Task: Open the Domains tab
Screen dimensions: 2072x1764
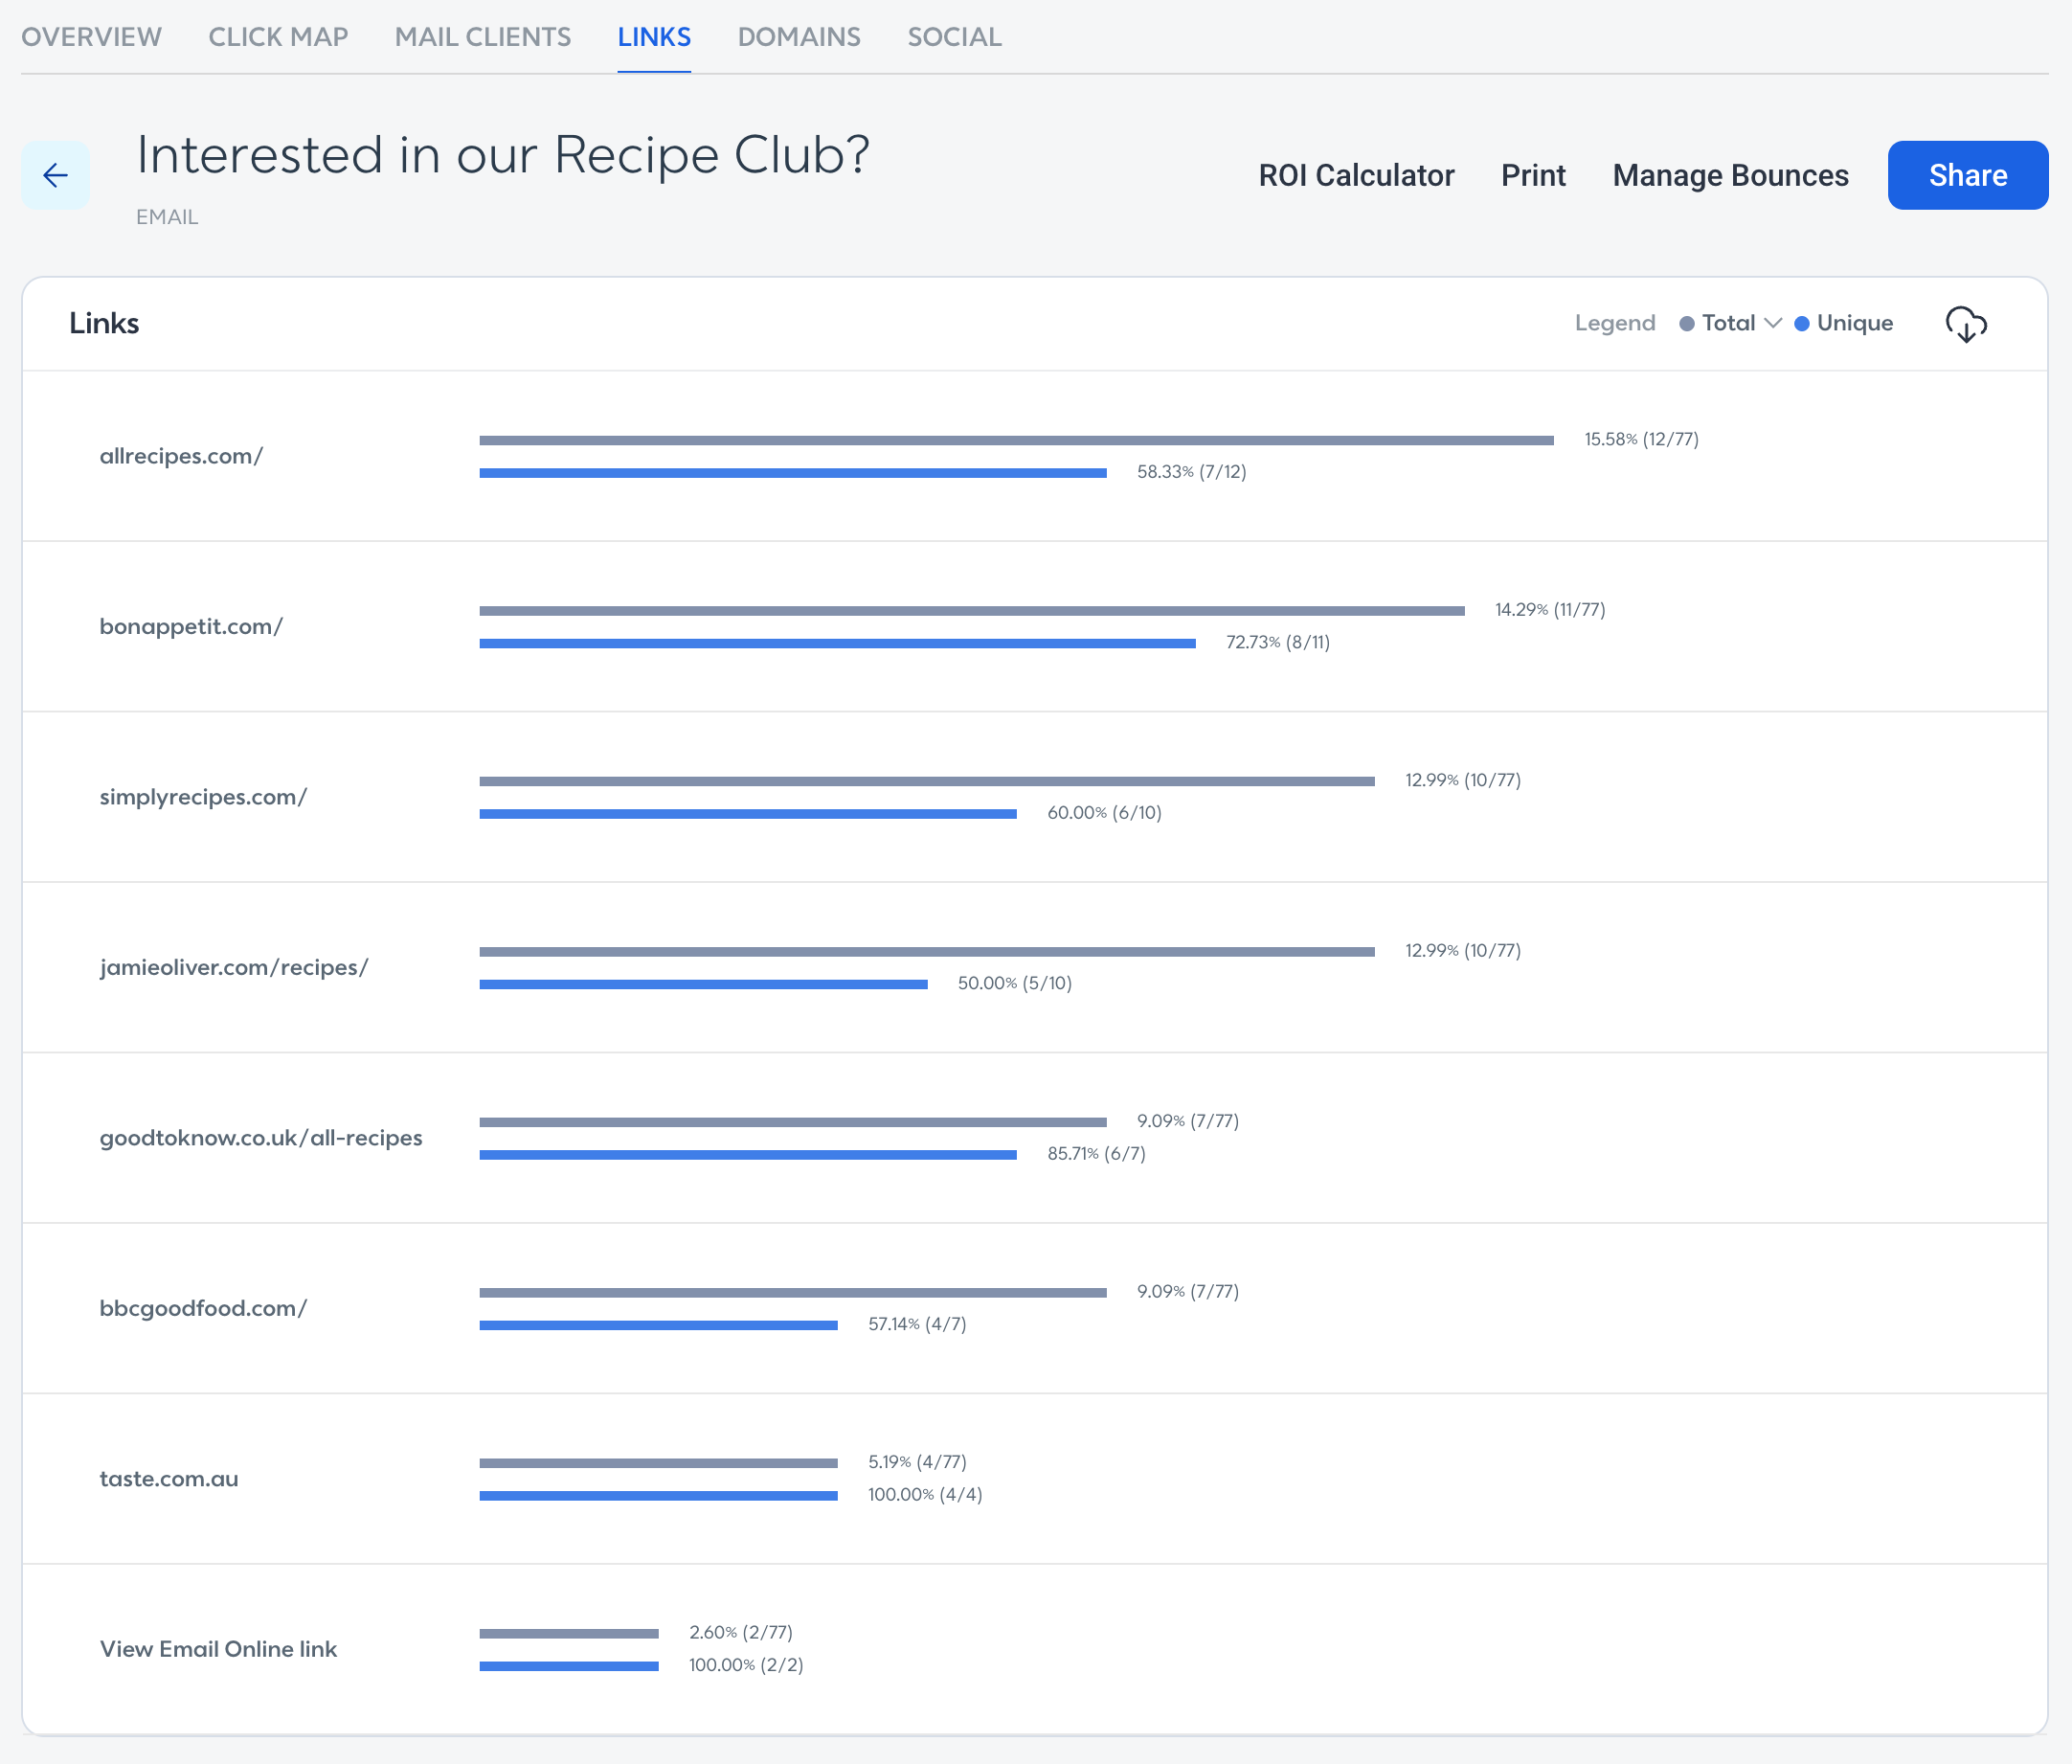Action: coord(799,37)
